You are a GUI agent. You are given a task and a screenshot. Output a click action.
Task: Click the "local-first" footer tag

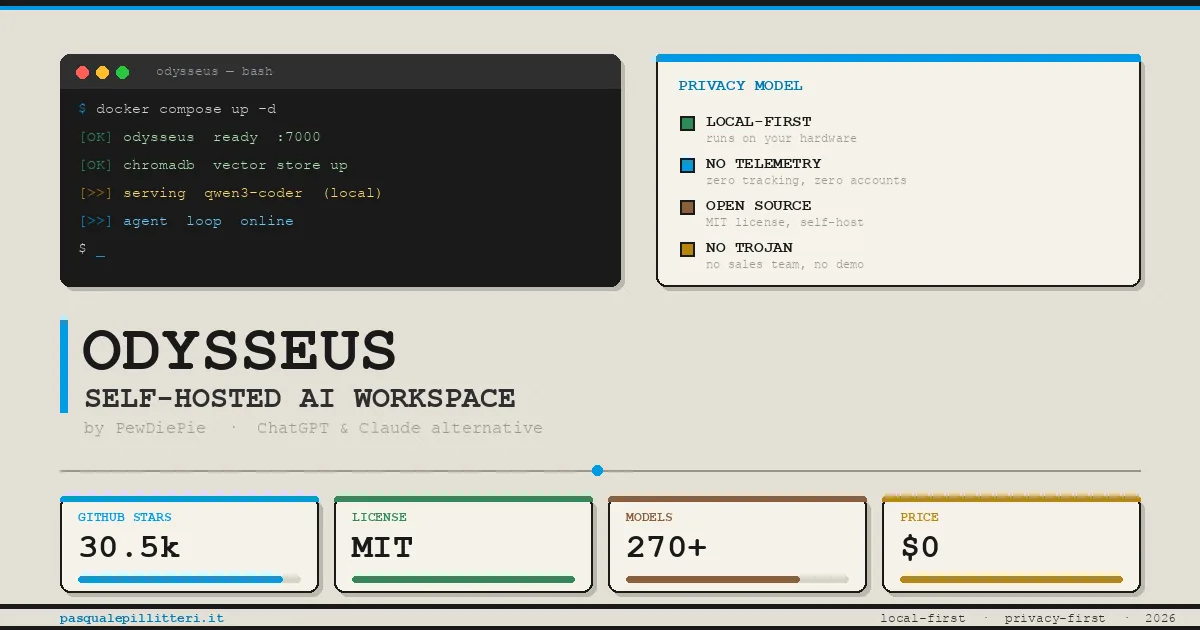(x=923, y=619)
